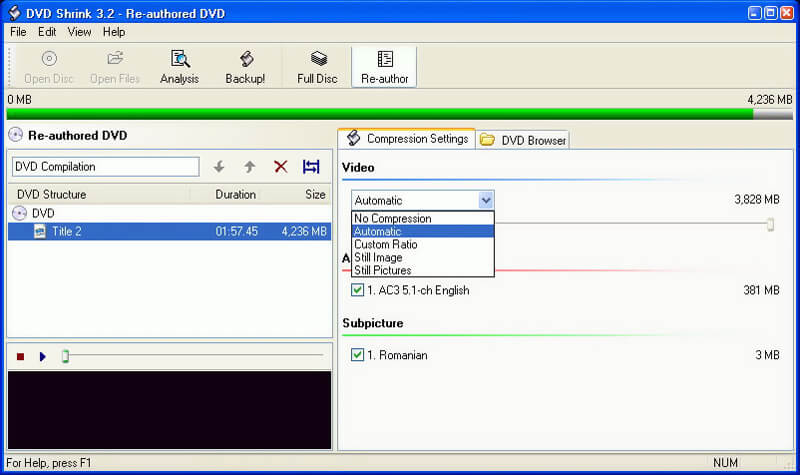
Task: Stop preview playback
Action: click(20, 356)
